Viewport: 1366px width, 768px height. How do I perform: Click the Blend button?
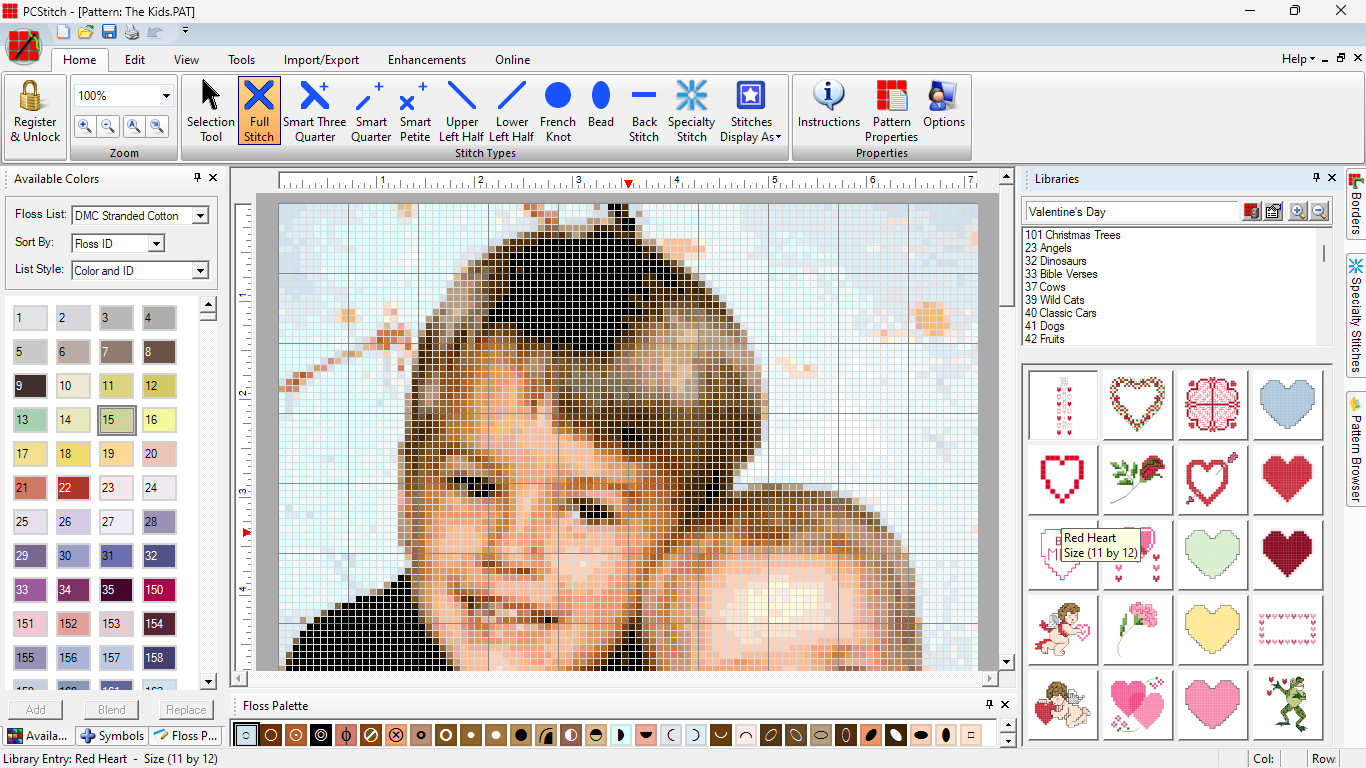click(x=110, y=709)
